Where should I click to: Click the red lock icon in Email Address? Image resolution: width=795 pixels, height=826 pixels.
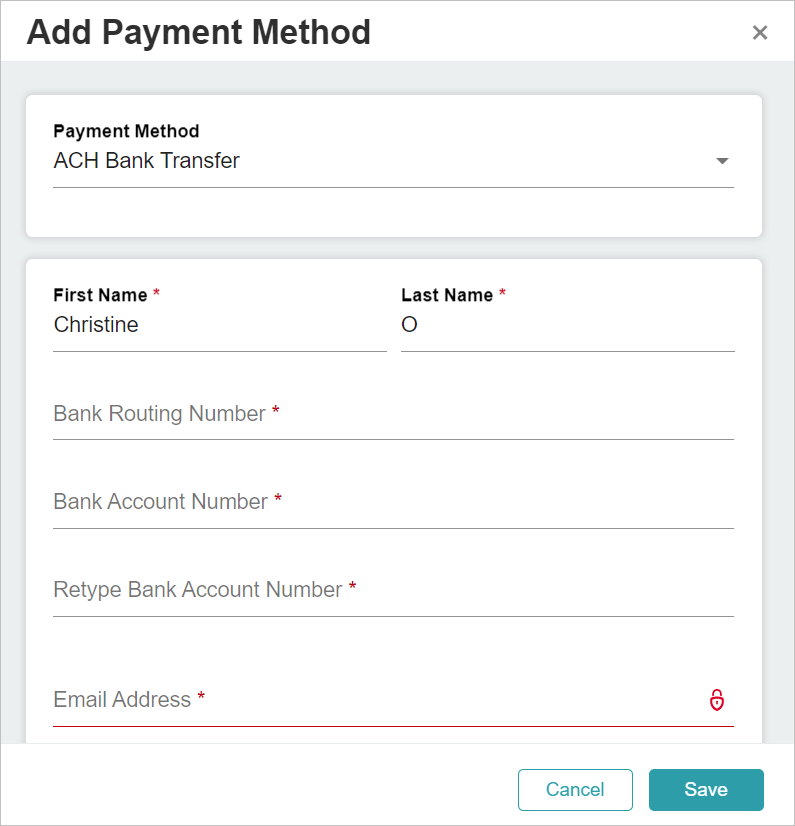(x=717, y=700)
